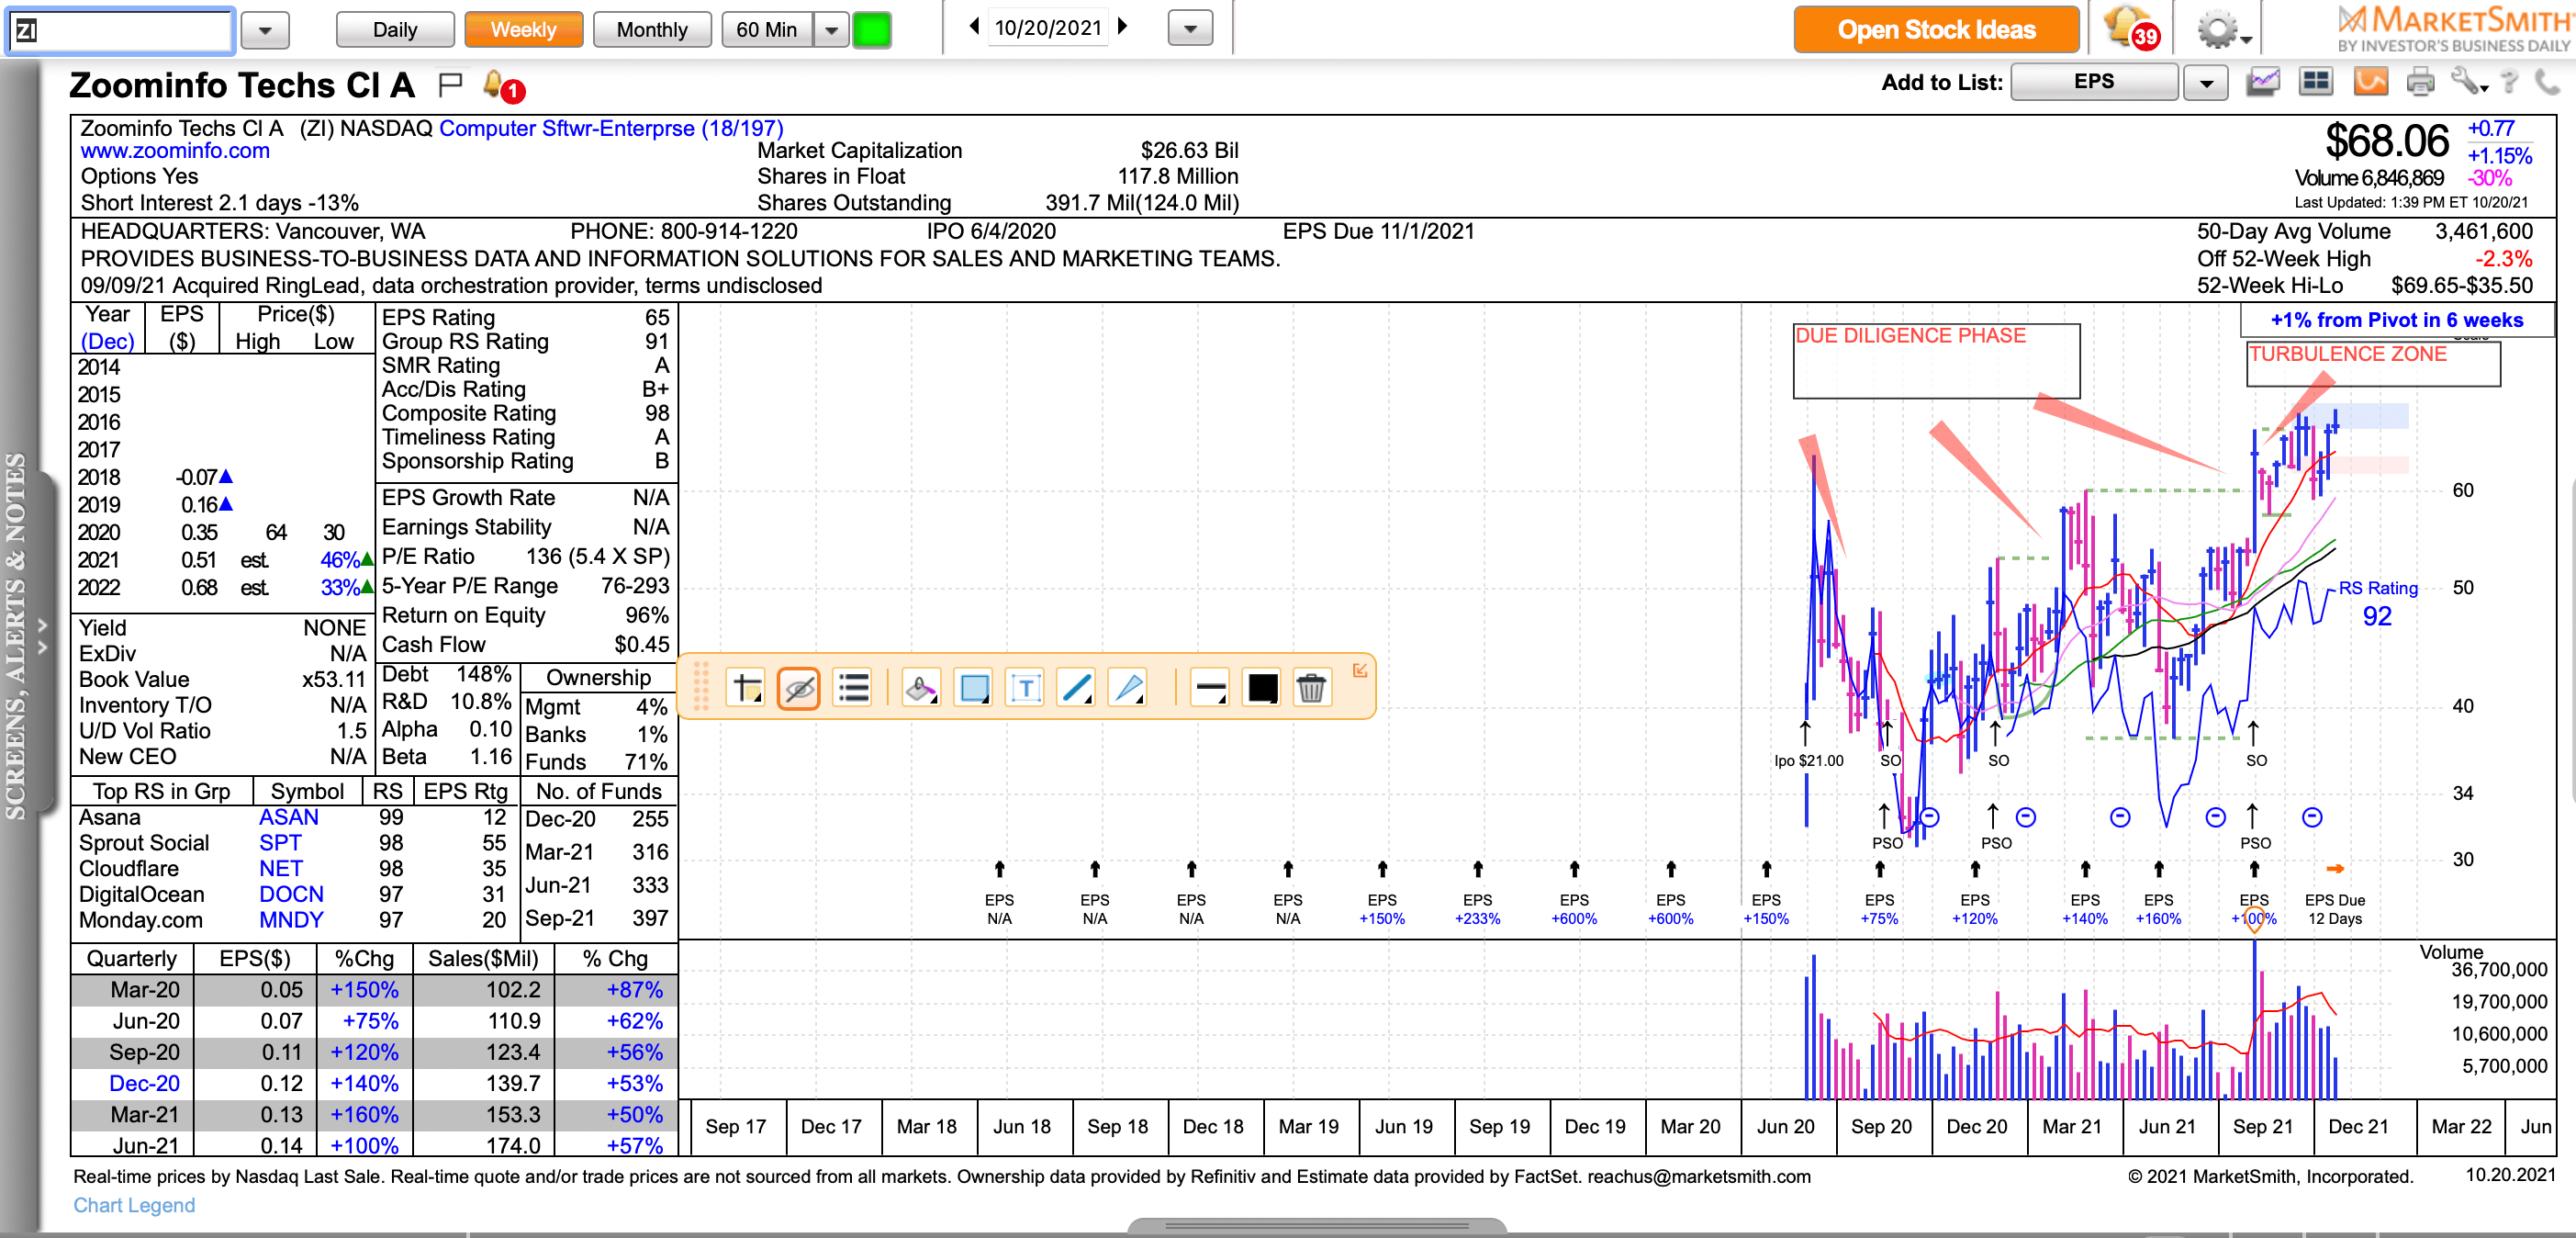Switch to multi-chart grid layout icon
Image resolution: width=2576 pixels, height=1238 pixels.
click(2316, 82)
